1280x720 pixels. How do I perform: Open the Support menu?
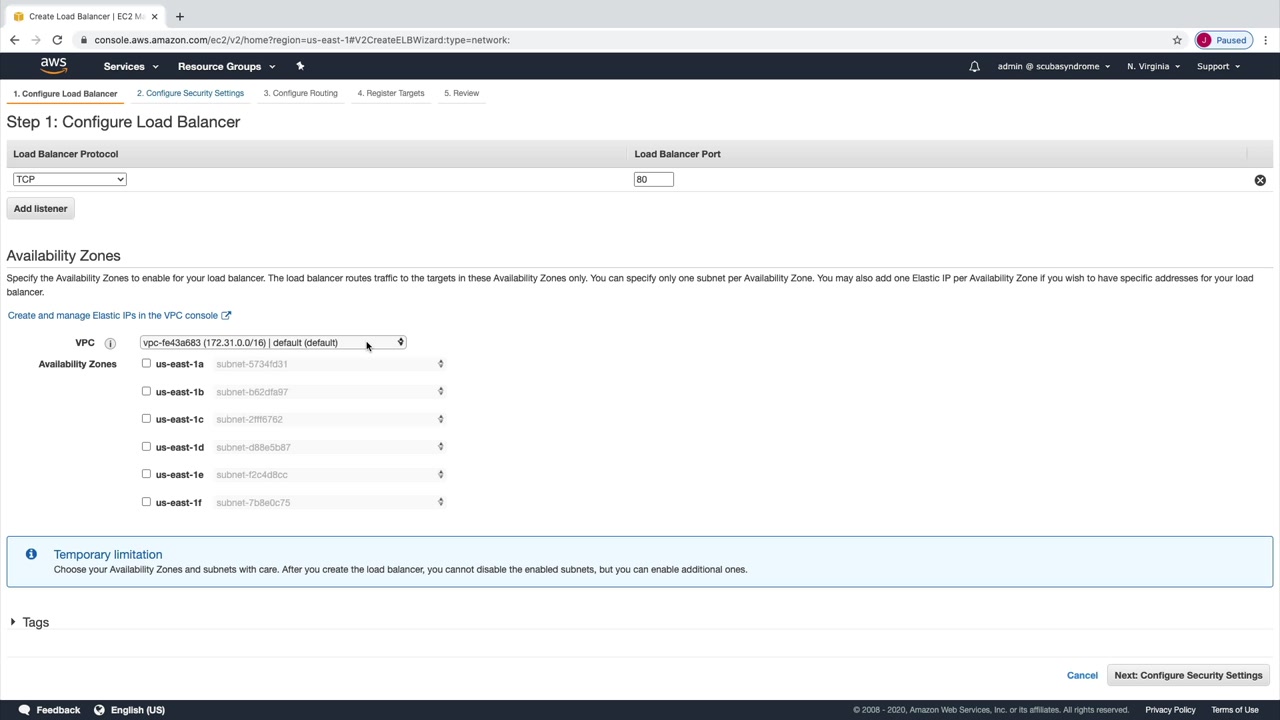(x=1218, y=66)
